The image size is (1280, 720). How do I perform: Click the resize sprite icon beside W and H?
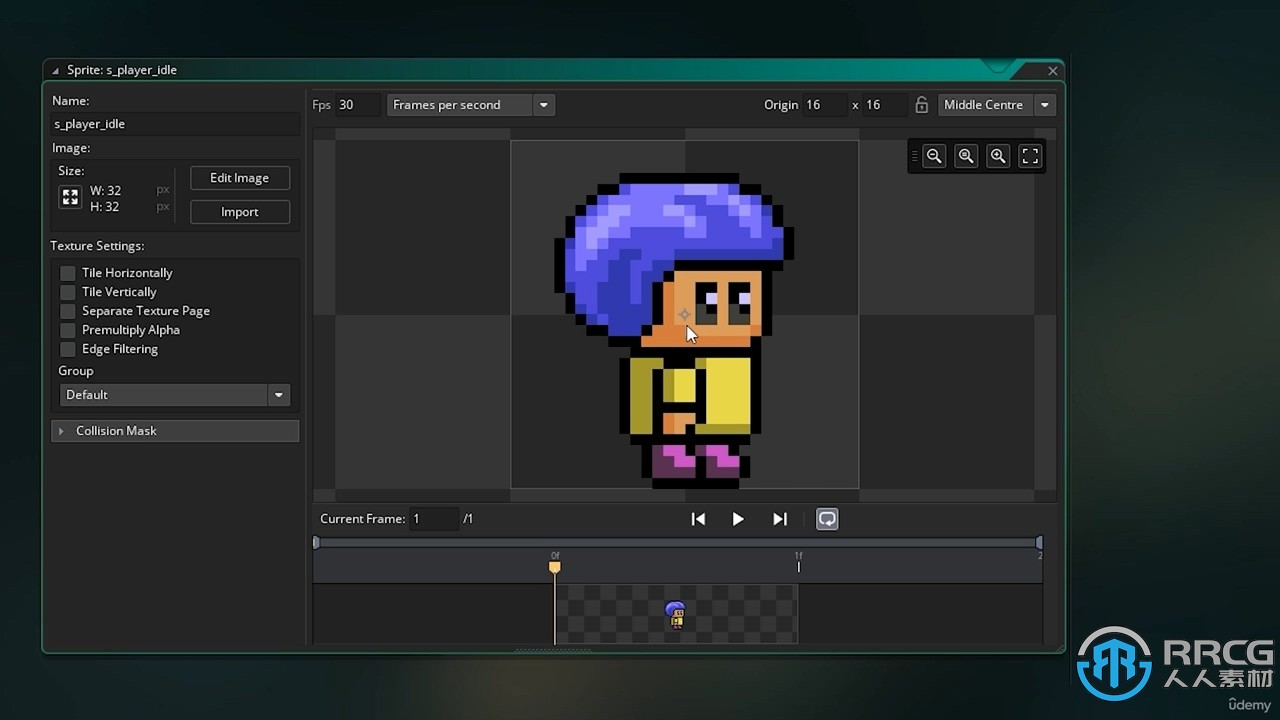[70, 197]
